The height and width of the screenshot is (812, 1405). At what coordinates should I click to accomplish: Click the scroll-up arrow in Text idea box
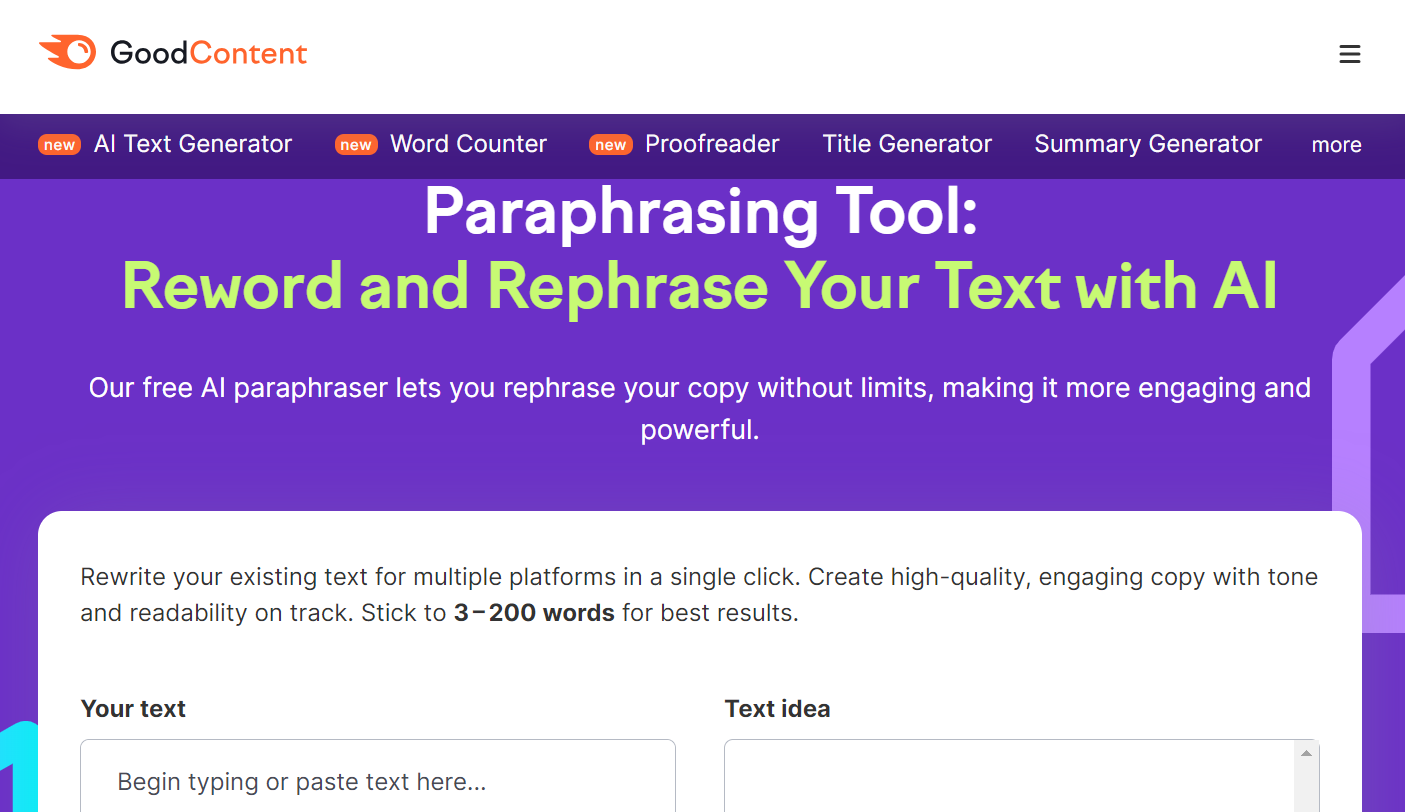pos(1306,753)
